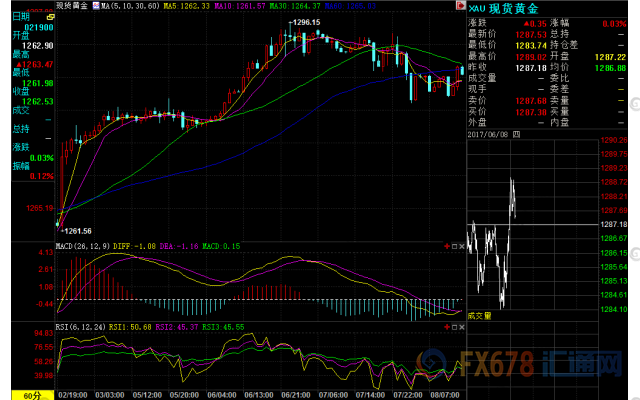Close the MACD indicator panel
The width and height of the screenshot is (640, 400).
(x=461, y=246)
